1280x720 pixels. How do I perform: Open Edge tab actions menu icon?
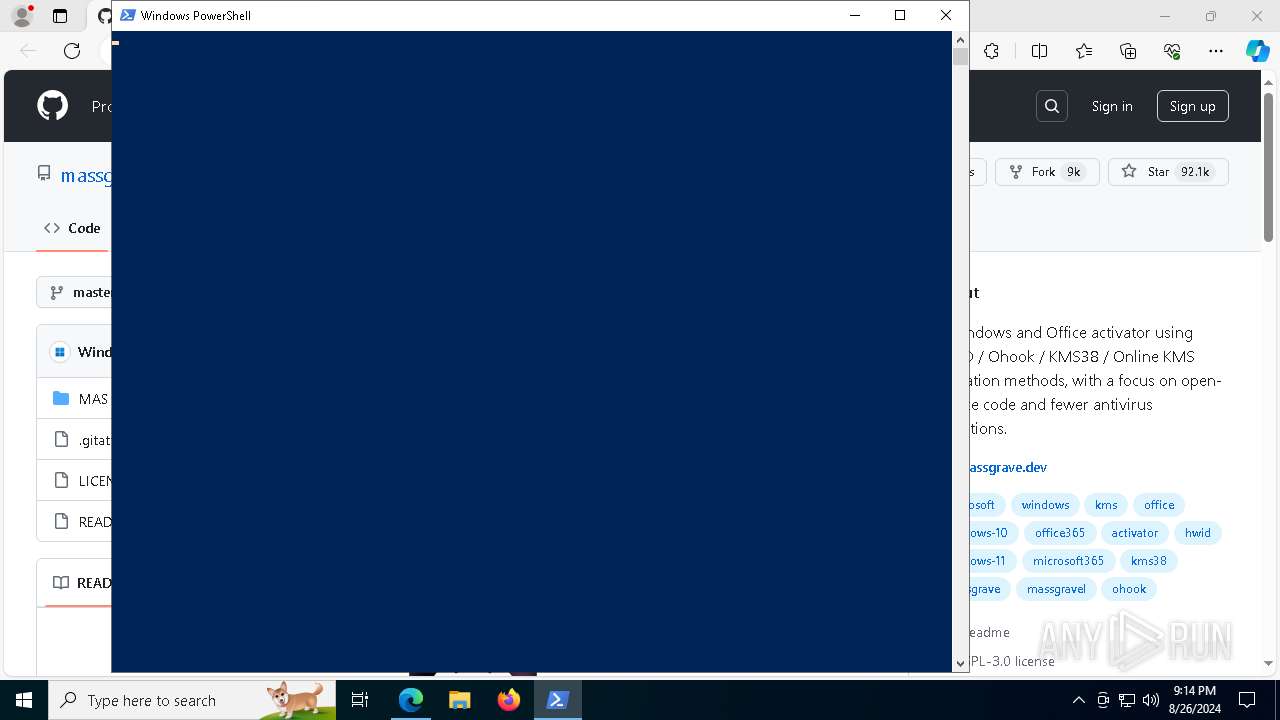coord(60,16)
